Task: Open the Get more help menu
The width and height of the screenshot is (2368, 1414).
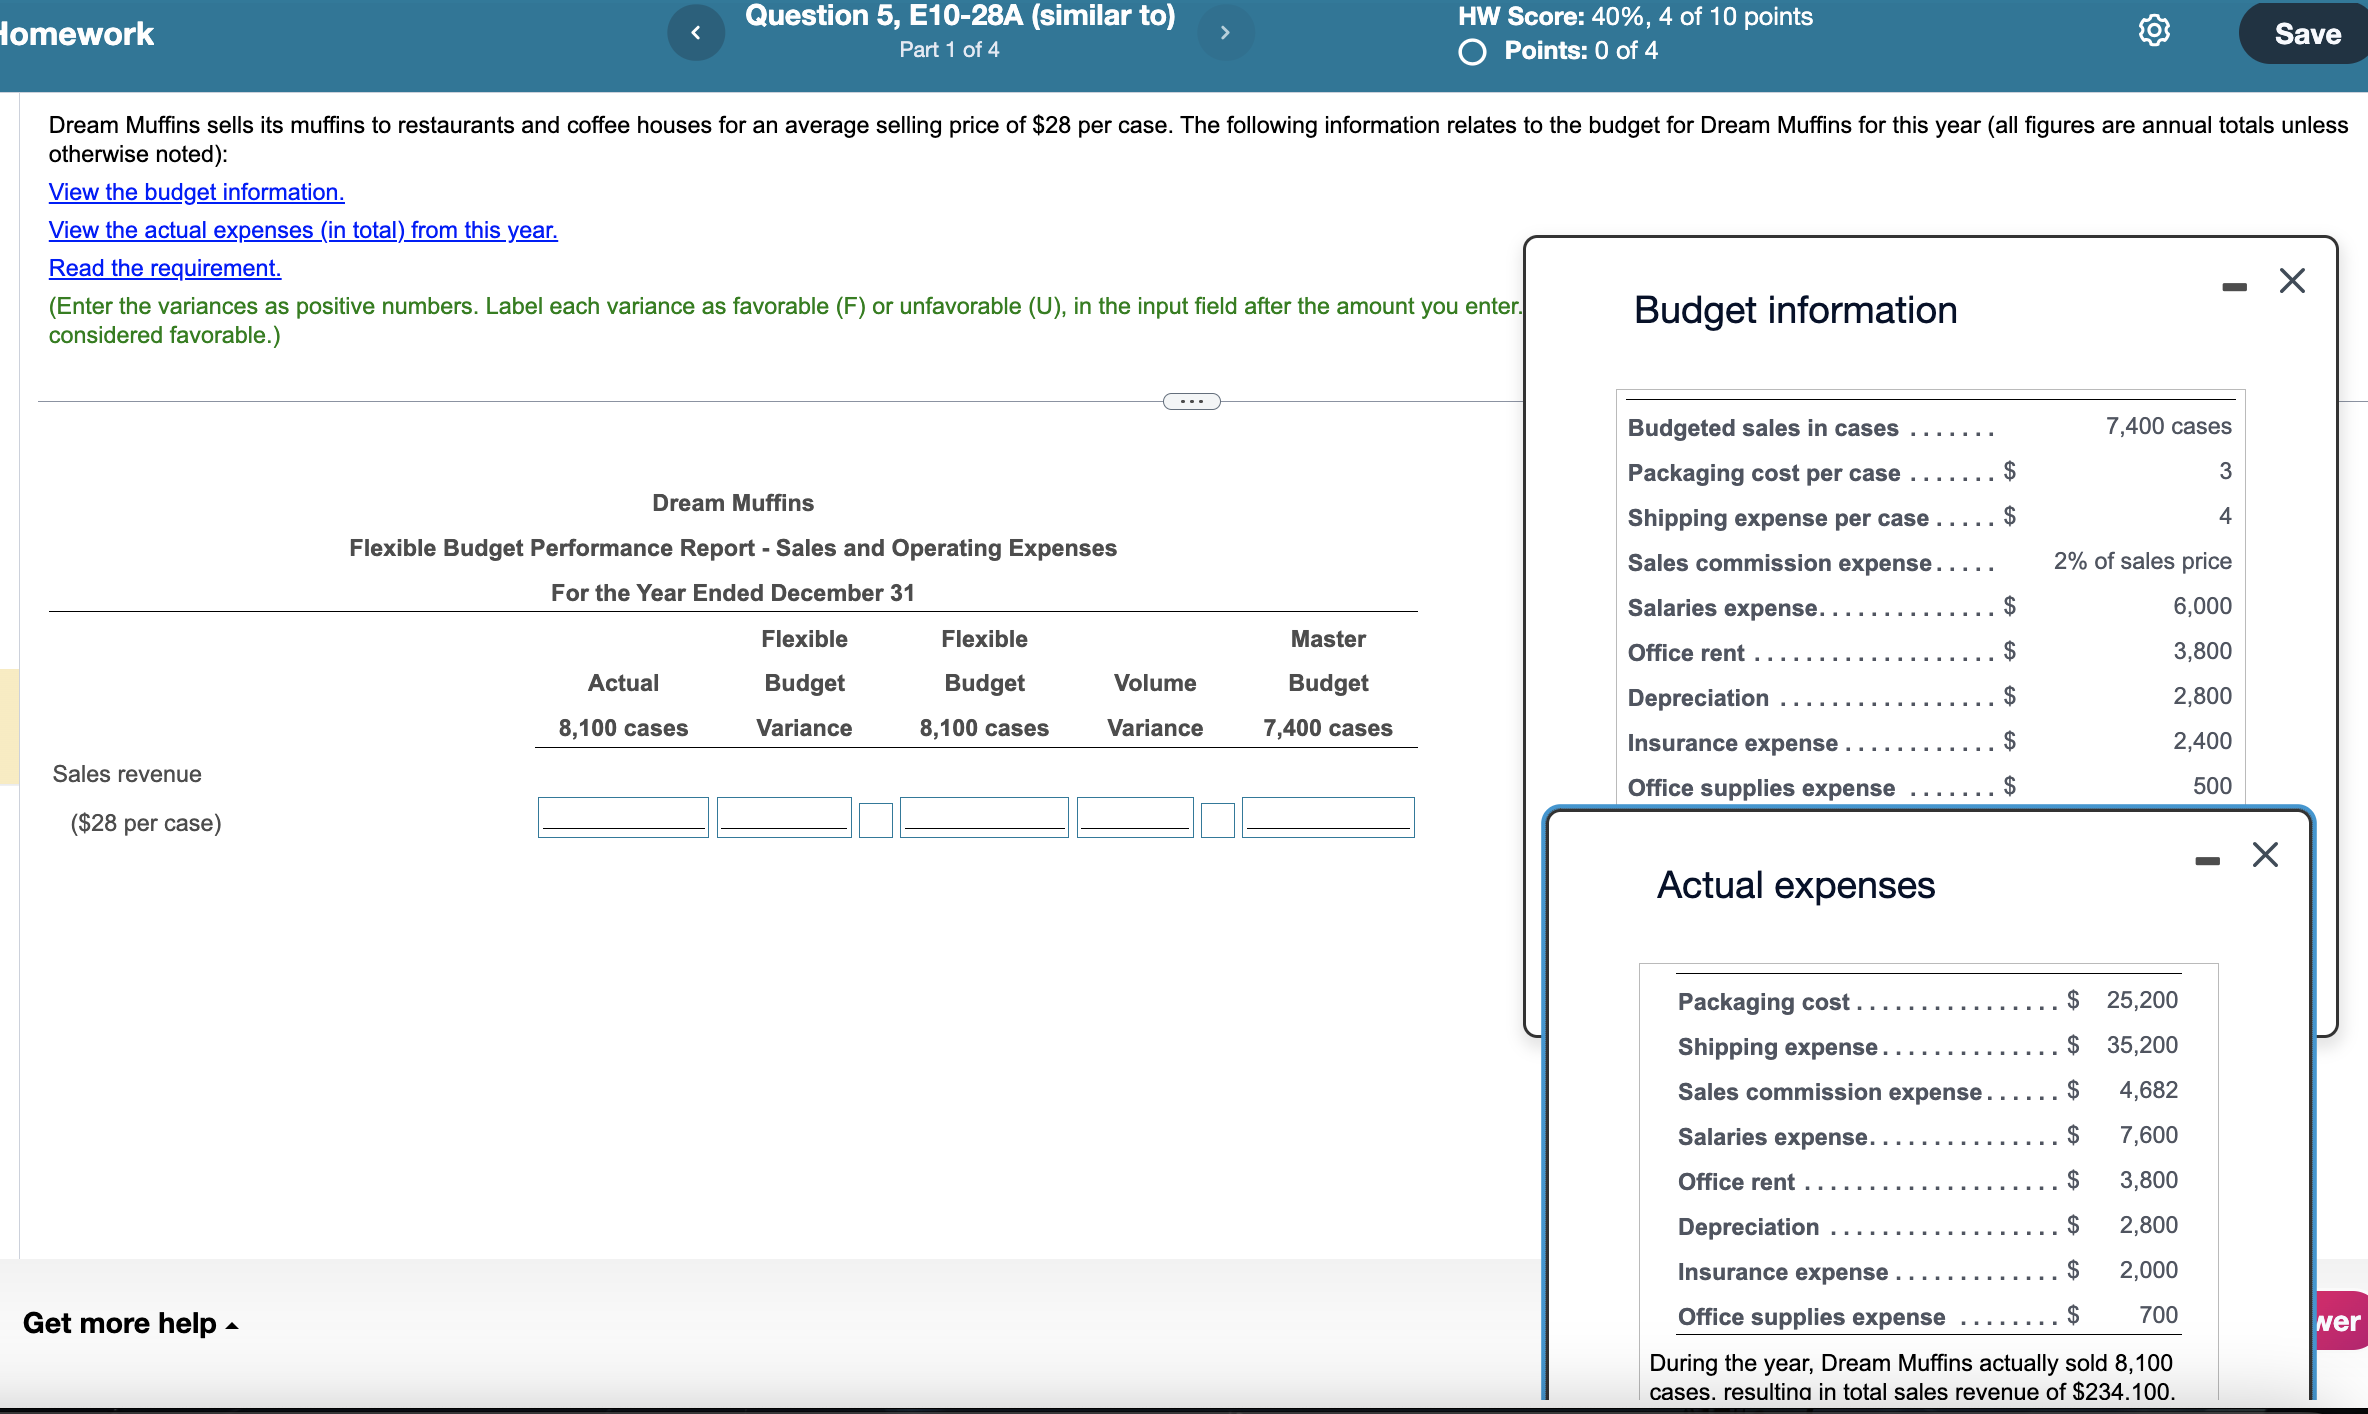Action: click(130, 1323)
